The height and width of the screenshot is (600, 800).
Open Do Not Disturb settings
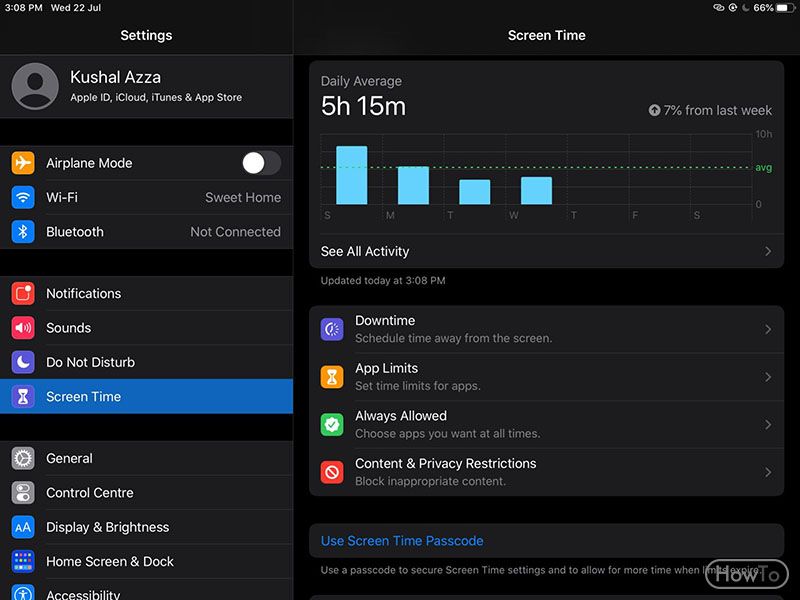[146, 362]
